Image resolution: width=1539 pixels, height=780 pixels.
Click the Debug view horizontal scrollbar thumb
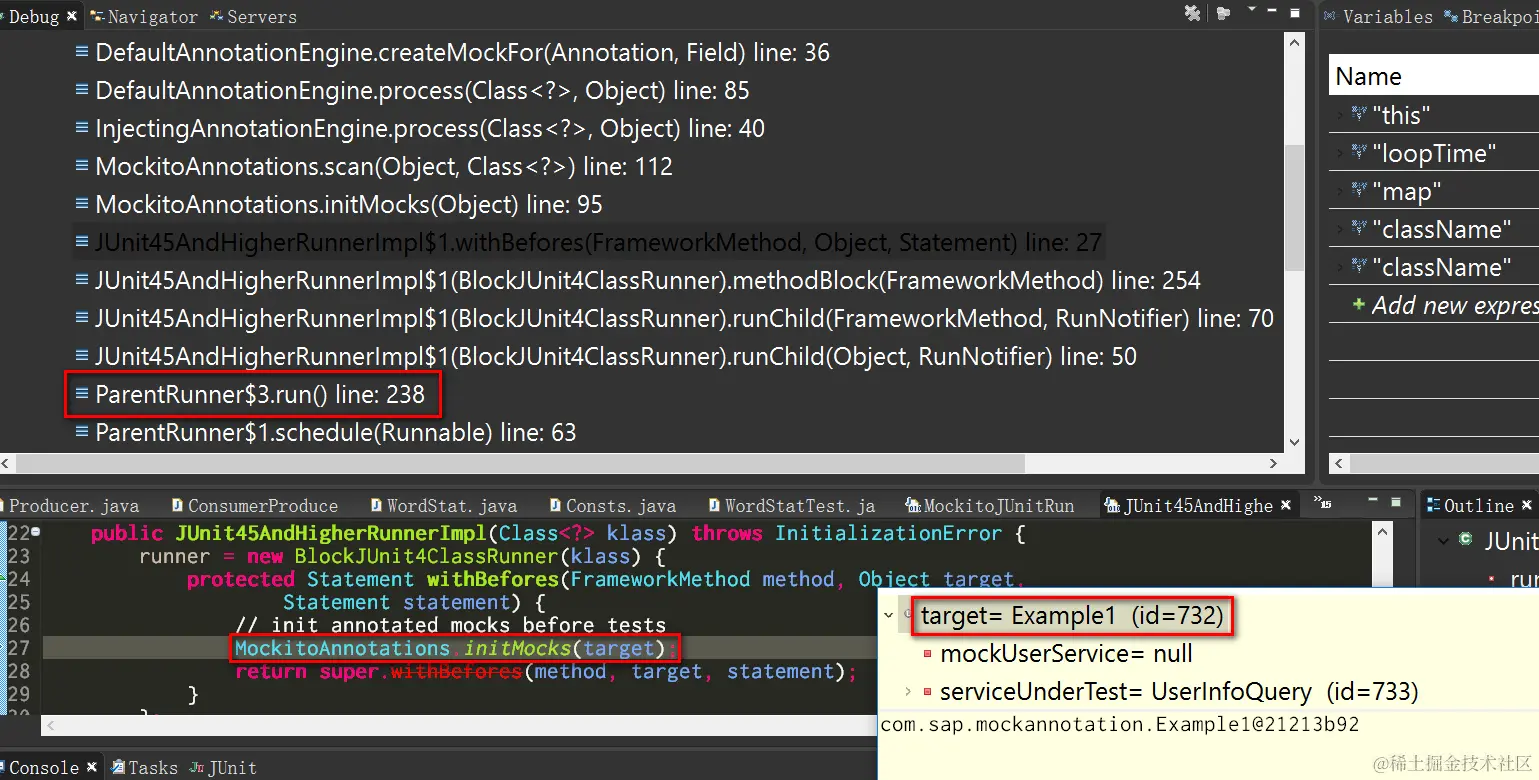coord(519,464)
